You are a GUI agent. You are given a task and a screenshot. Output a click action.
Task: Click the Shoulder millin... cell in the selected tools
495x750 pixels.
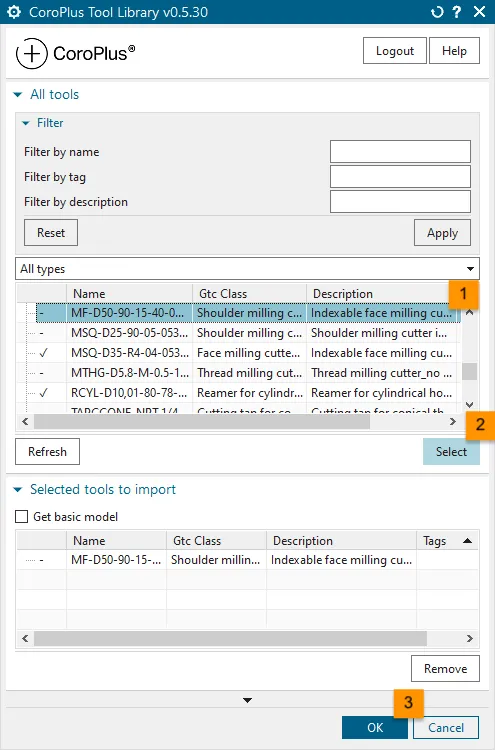216,560
